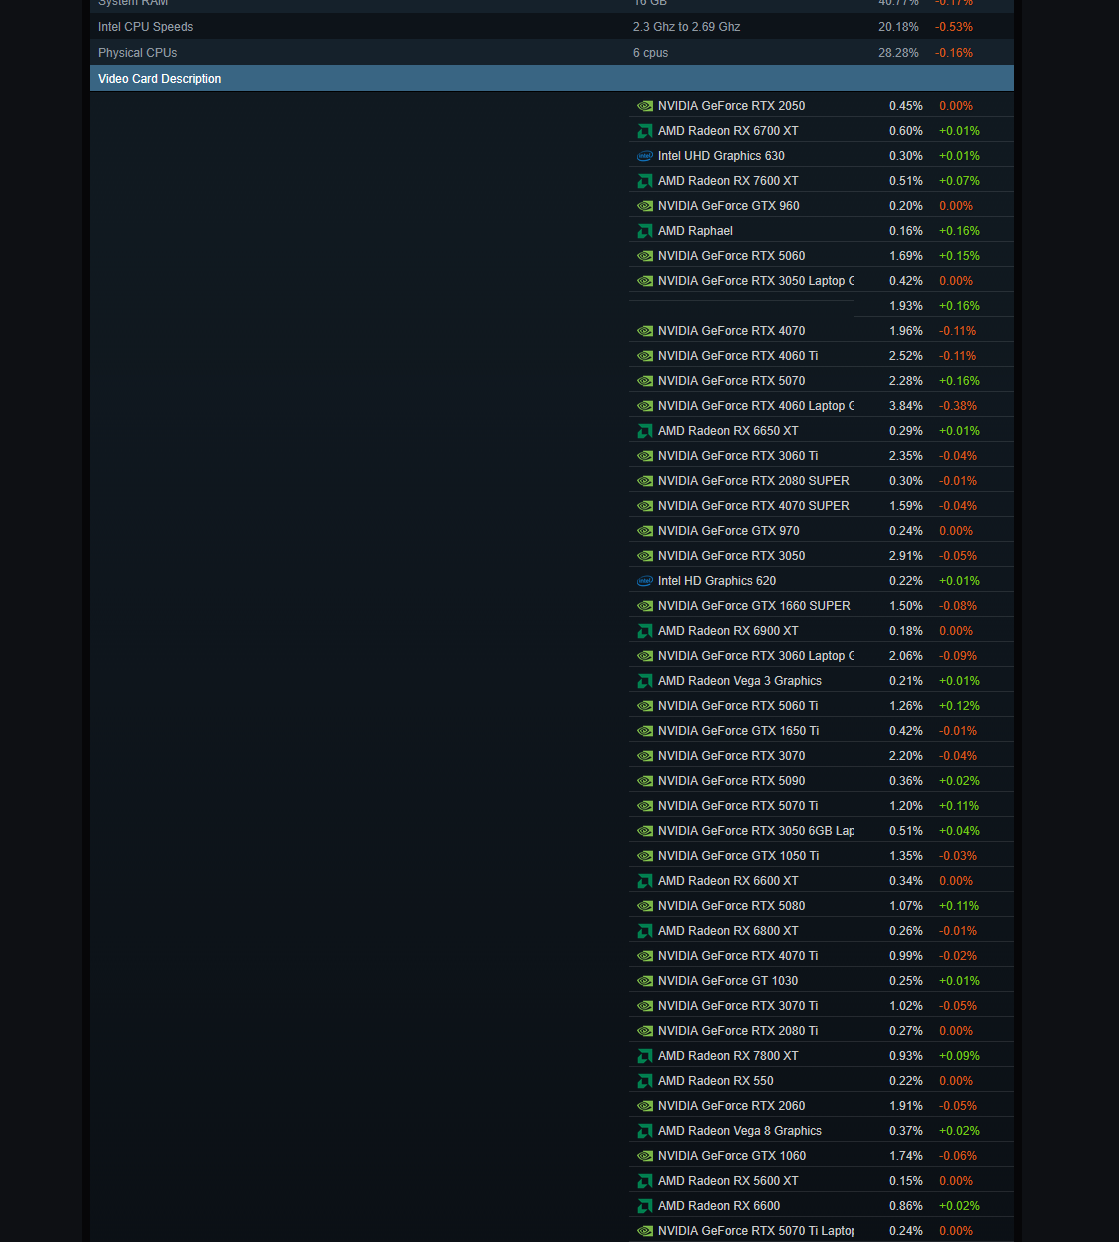
Task: Click the AMD logo beside Radeon RX 7800 XT
Action: (645, 1056)
